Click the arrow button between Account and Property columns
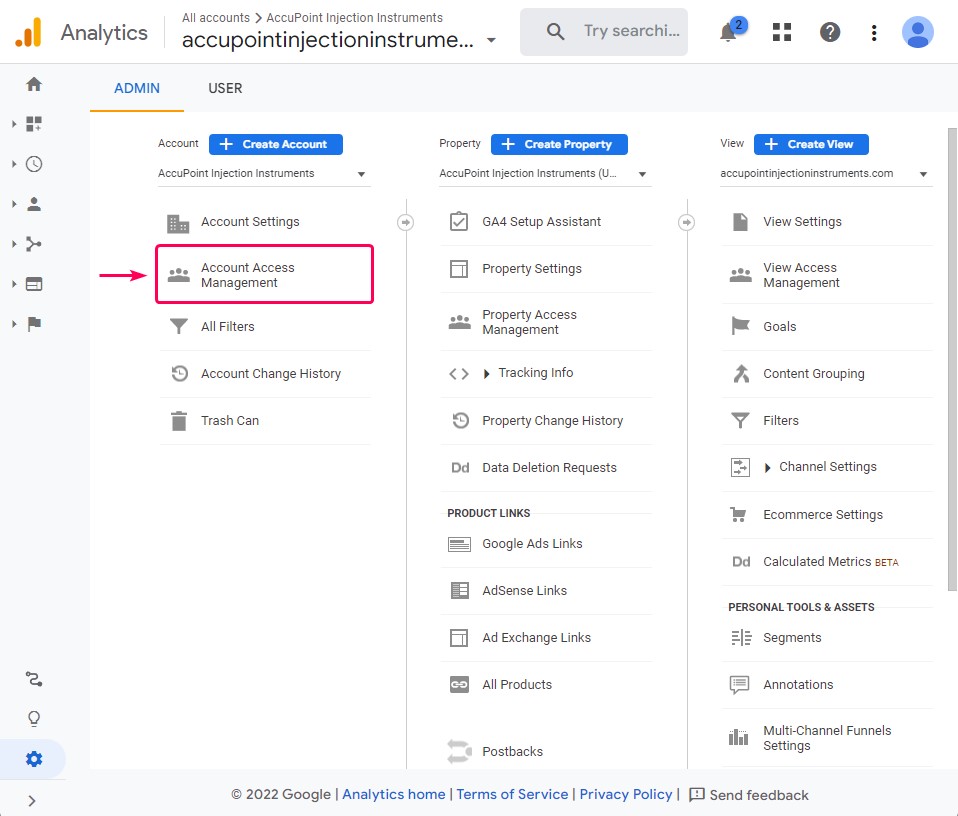Image resolution: width=958 pixels, height=816 pixels. point(405,222)
